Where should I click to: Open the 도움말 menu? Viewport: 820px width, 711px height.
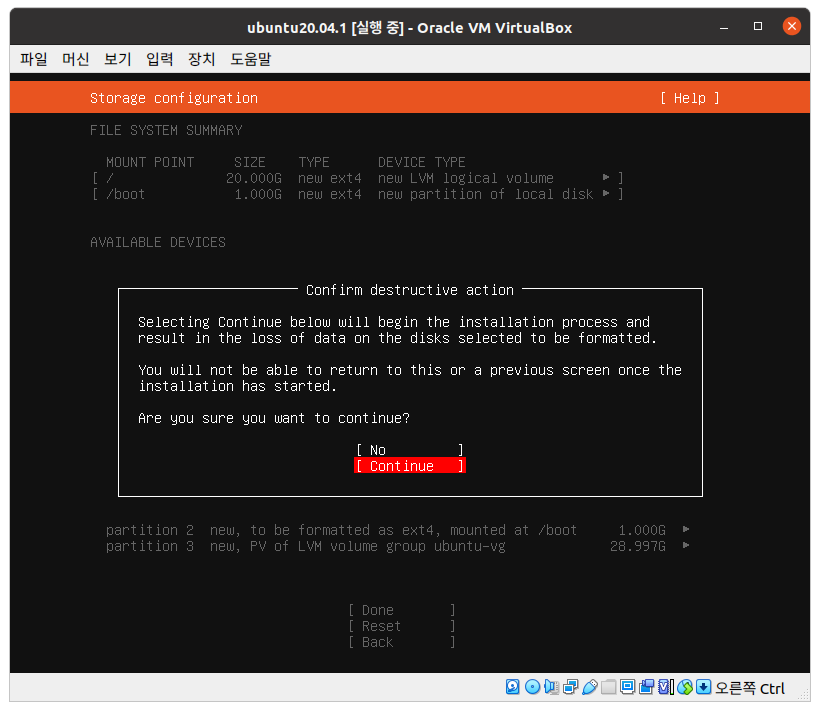[250, 59]
